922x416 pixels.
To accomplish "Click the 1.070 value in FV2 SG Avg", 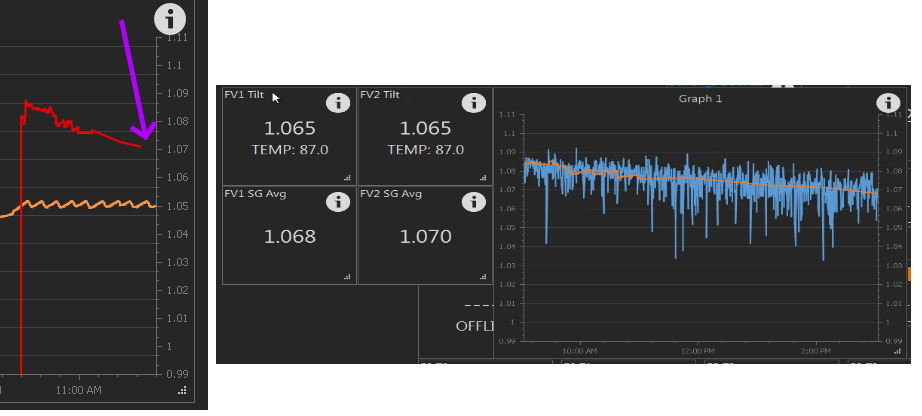I will tap(426, 237).
